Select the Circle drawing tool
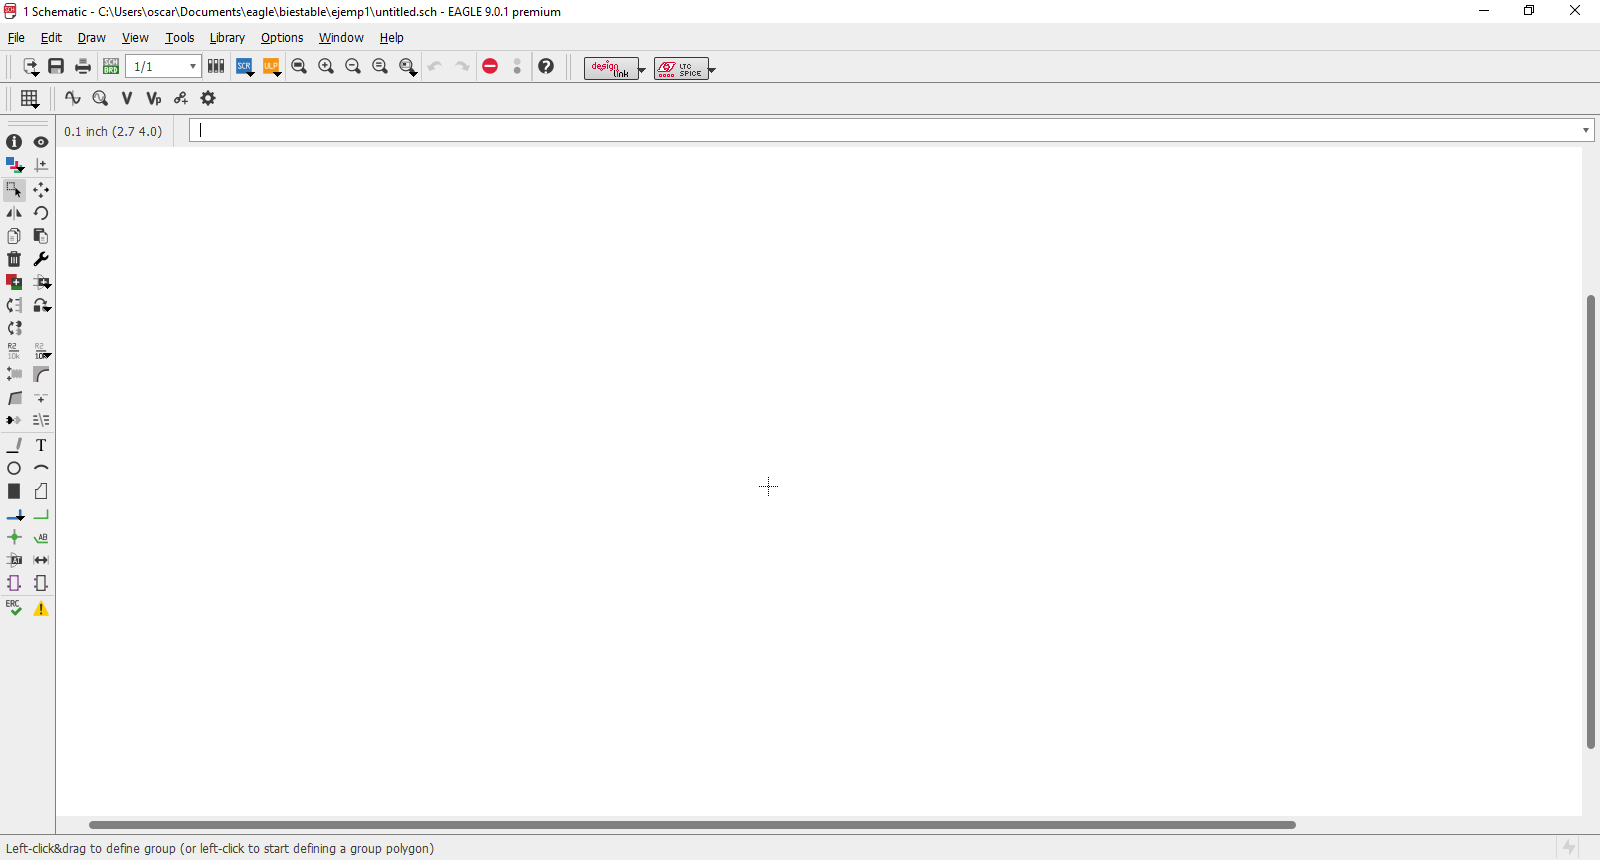 (x=14, y=468)
